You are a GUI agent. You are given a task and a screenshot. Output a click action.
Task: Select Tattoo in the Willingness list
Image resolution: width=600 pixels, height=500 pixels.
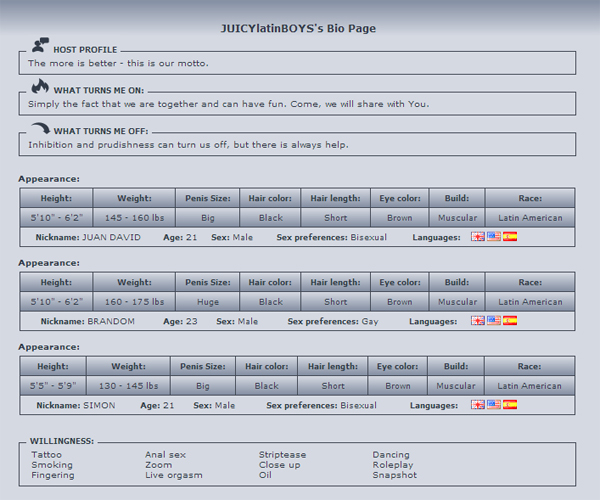tap(46, 455)
